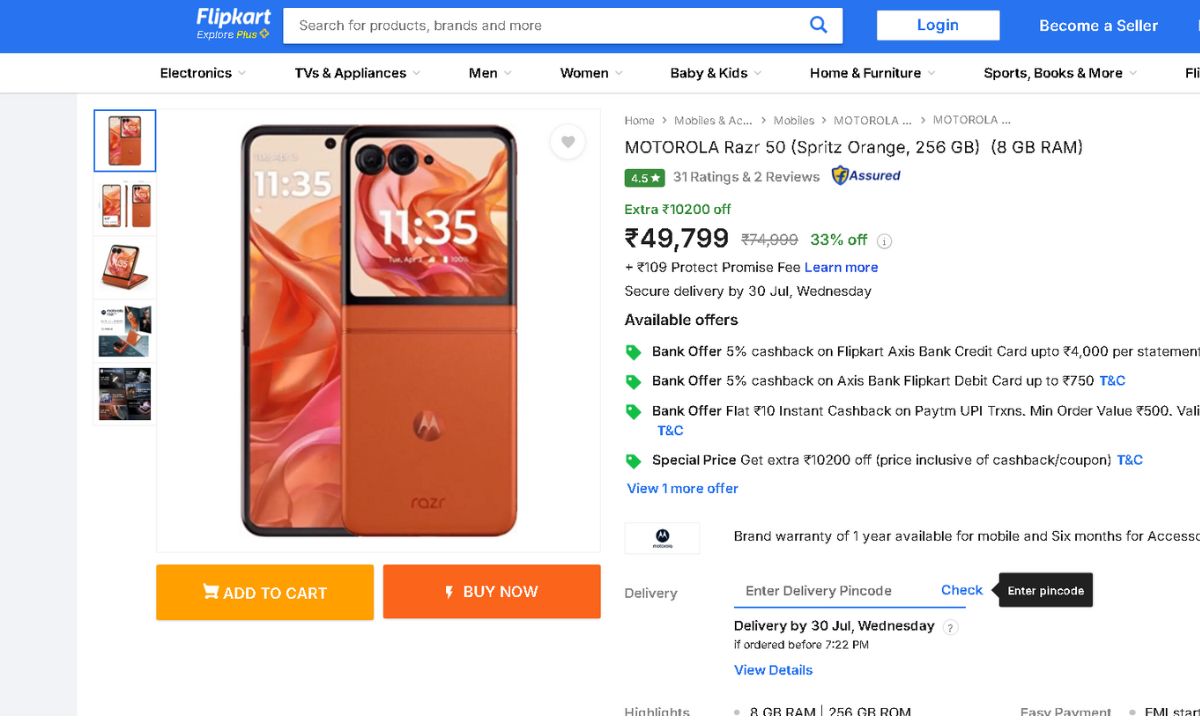The image size is (1200, 720).
Task: Add phone to wishlist with heart icon
Action: point(567,142)
